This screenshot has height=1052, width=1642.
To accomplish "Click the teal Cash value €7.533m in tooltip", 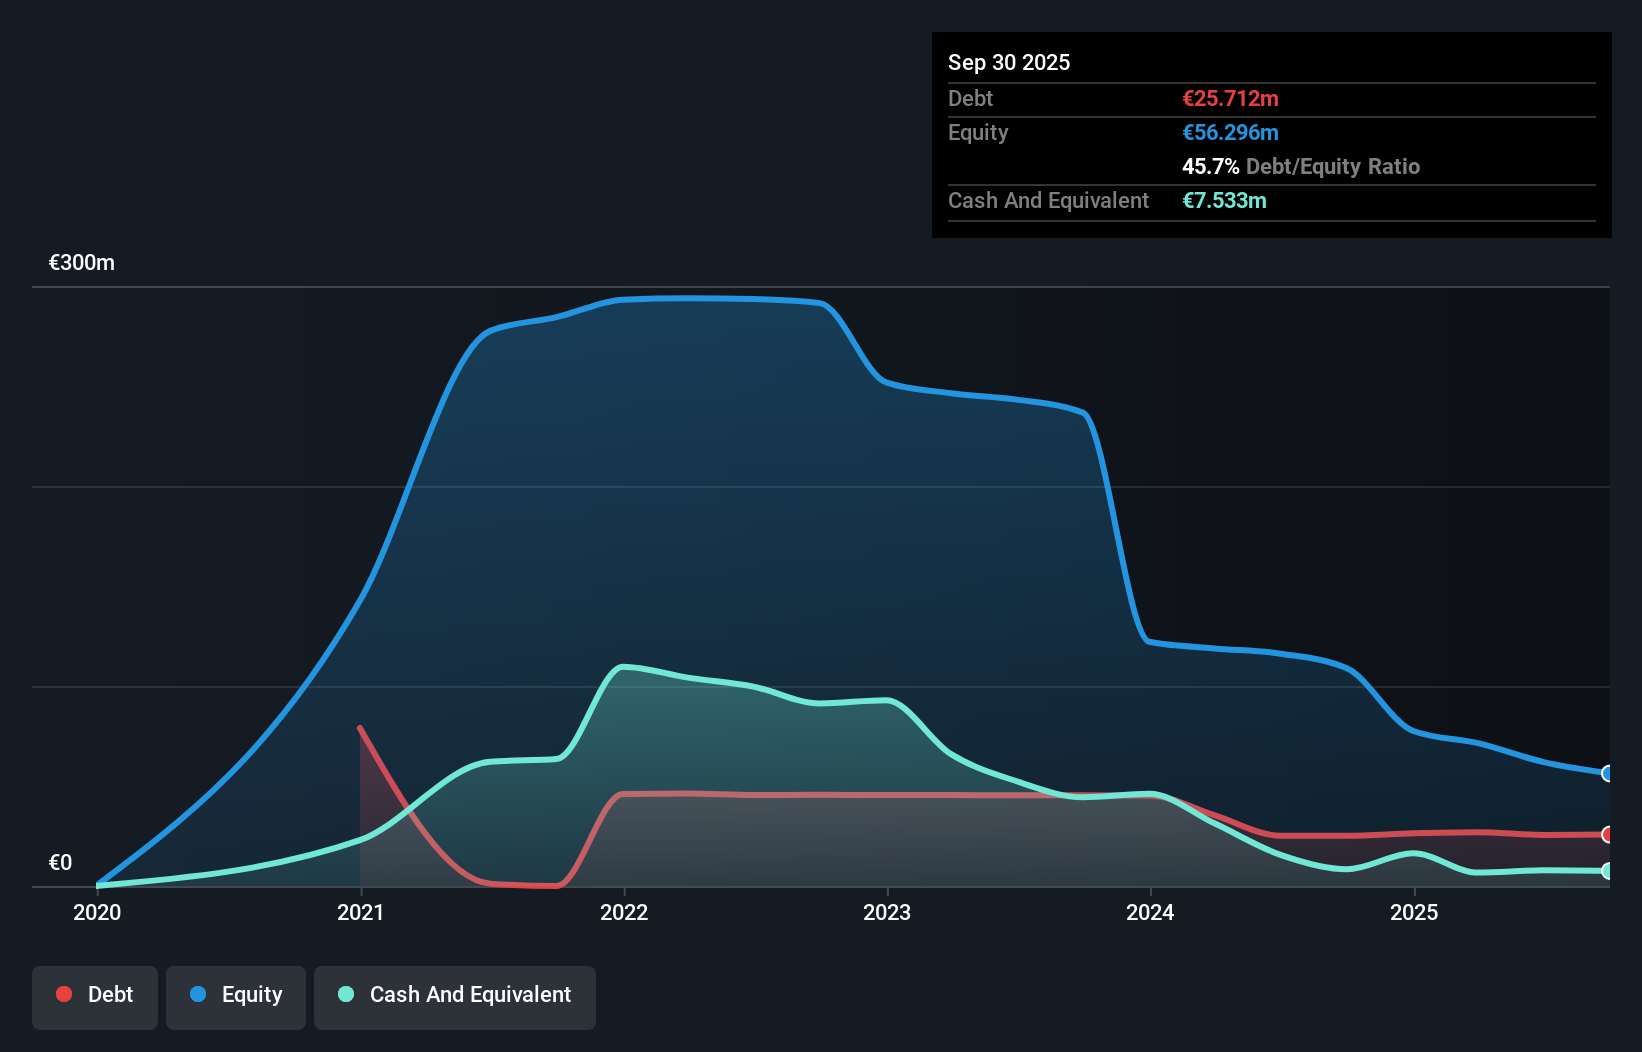I will pos(1224,200).
